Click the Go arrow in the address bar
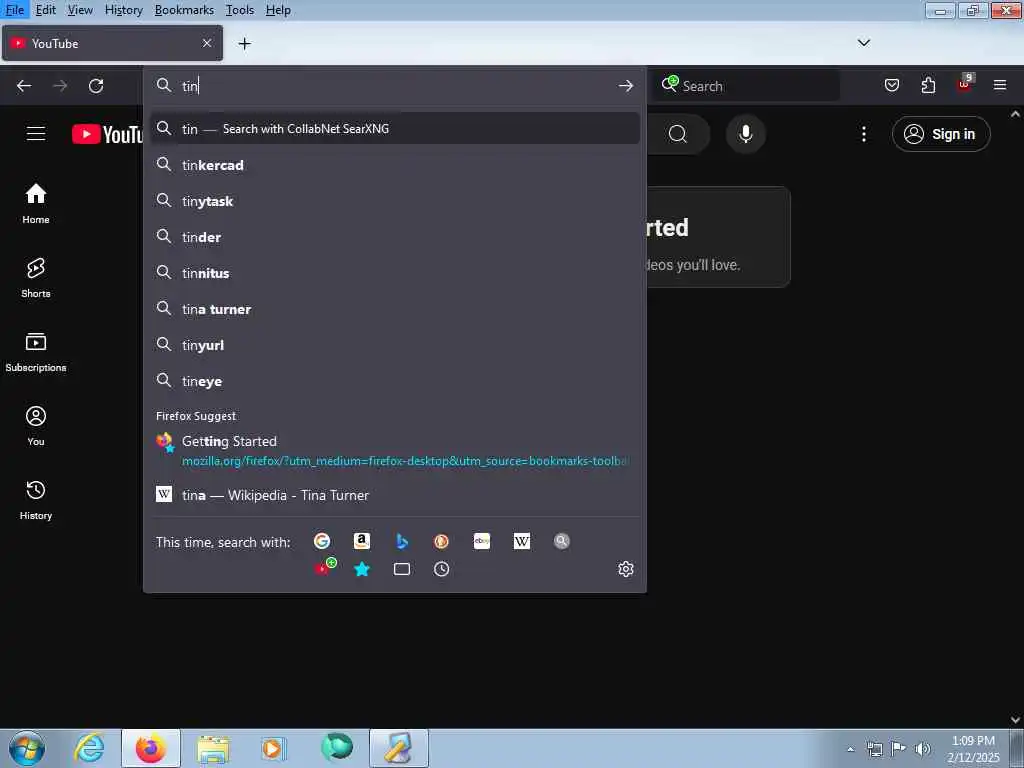The image size is (1024, 768). click(x=626, y=86)
